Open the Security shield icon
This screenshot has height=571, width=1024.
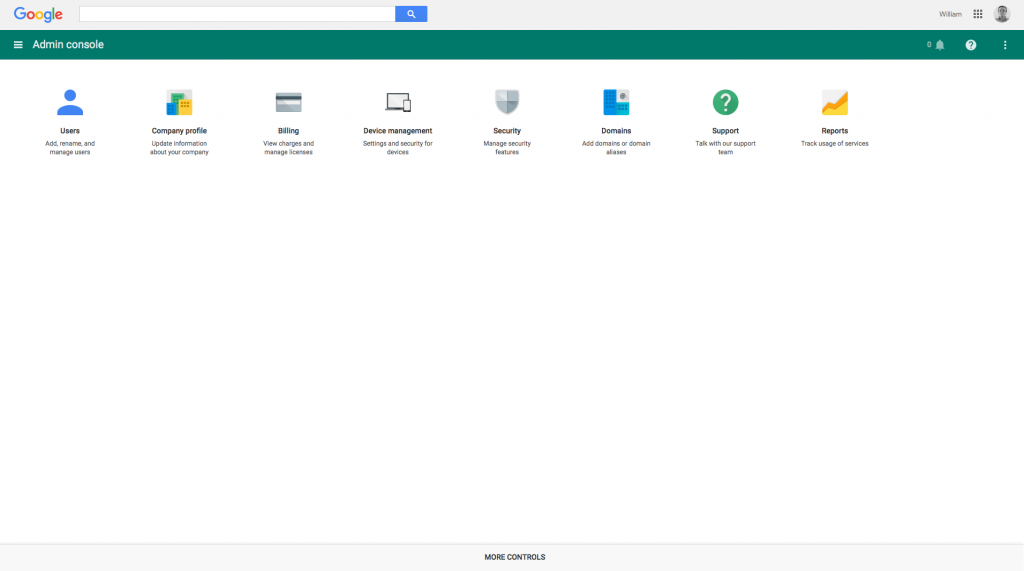[x=507, y=102]
